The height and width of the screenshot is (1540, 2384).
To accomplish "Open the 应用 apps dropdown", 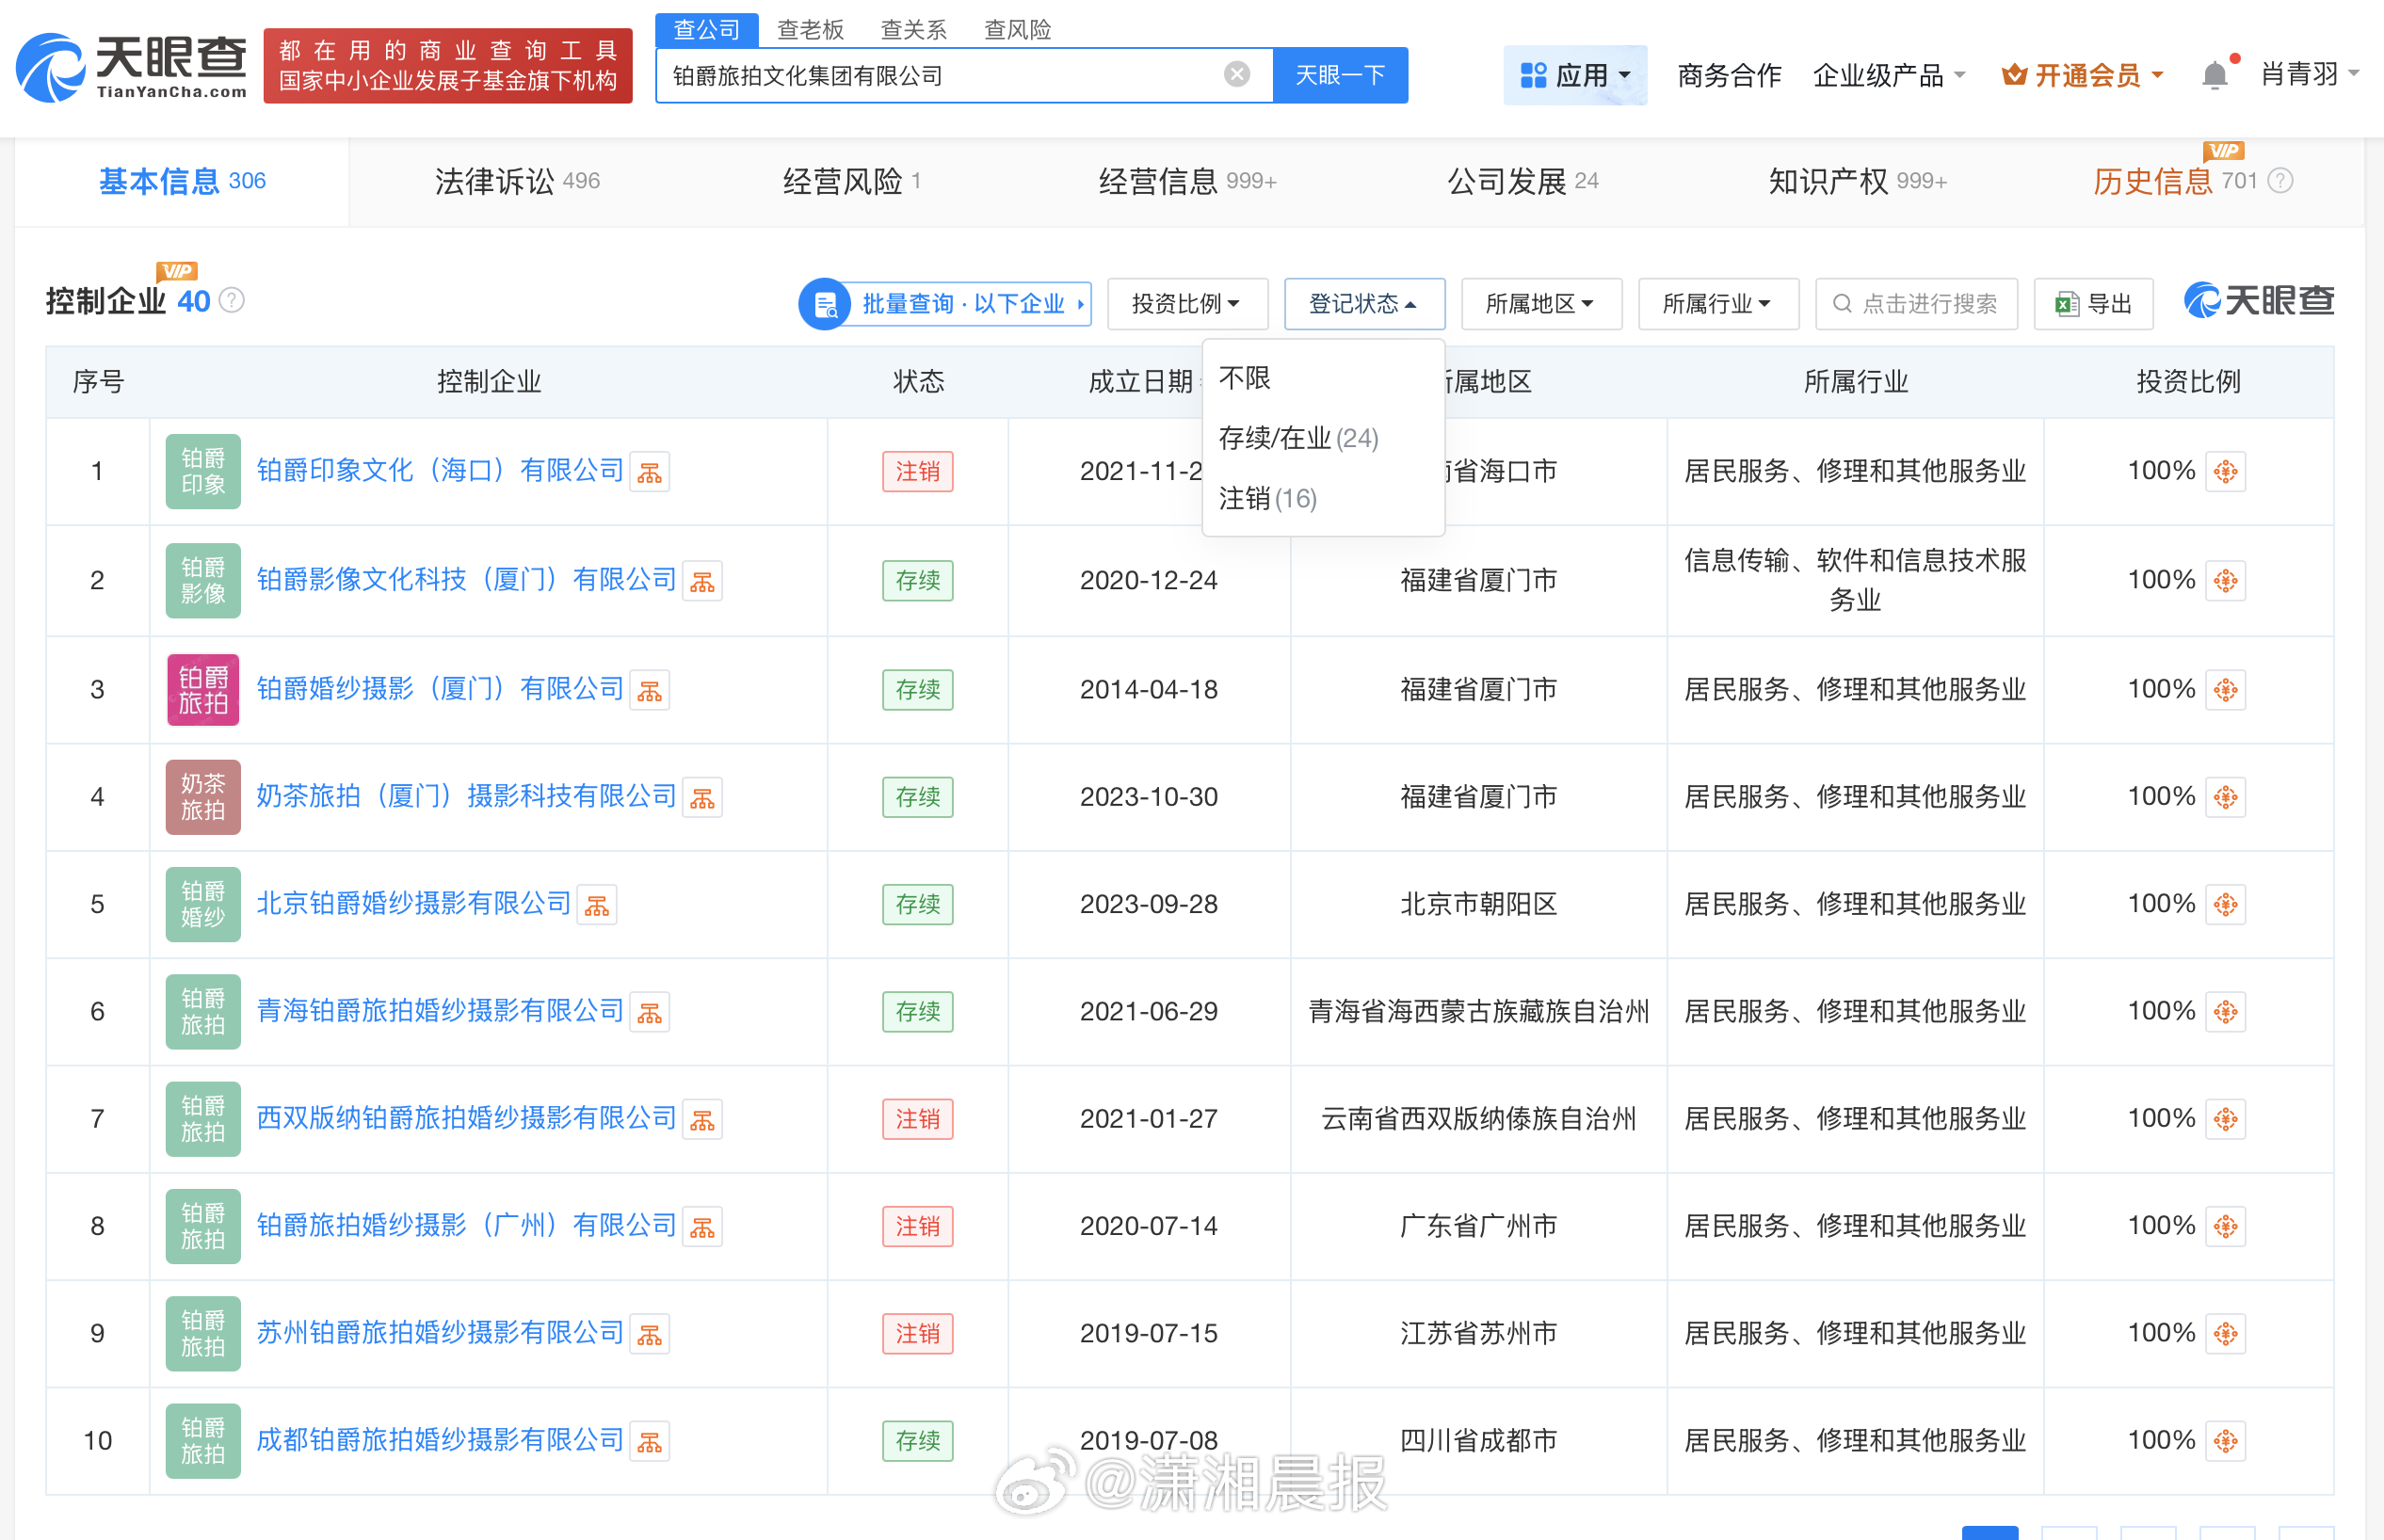I will (x=1575, y=75).
